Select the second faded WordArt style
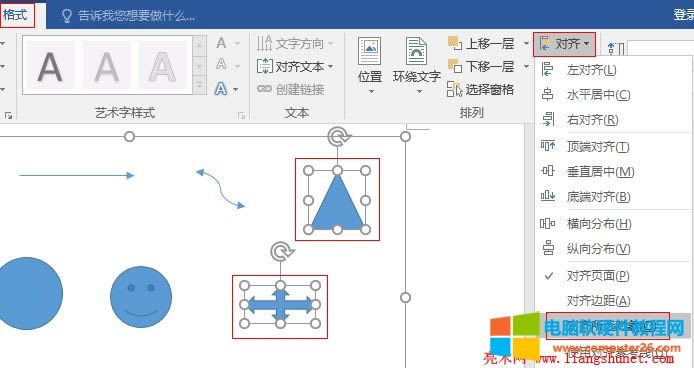The image size is (694, 368). [x=107, y=66]
